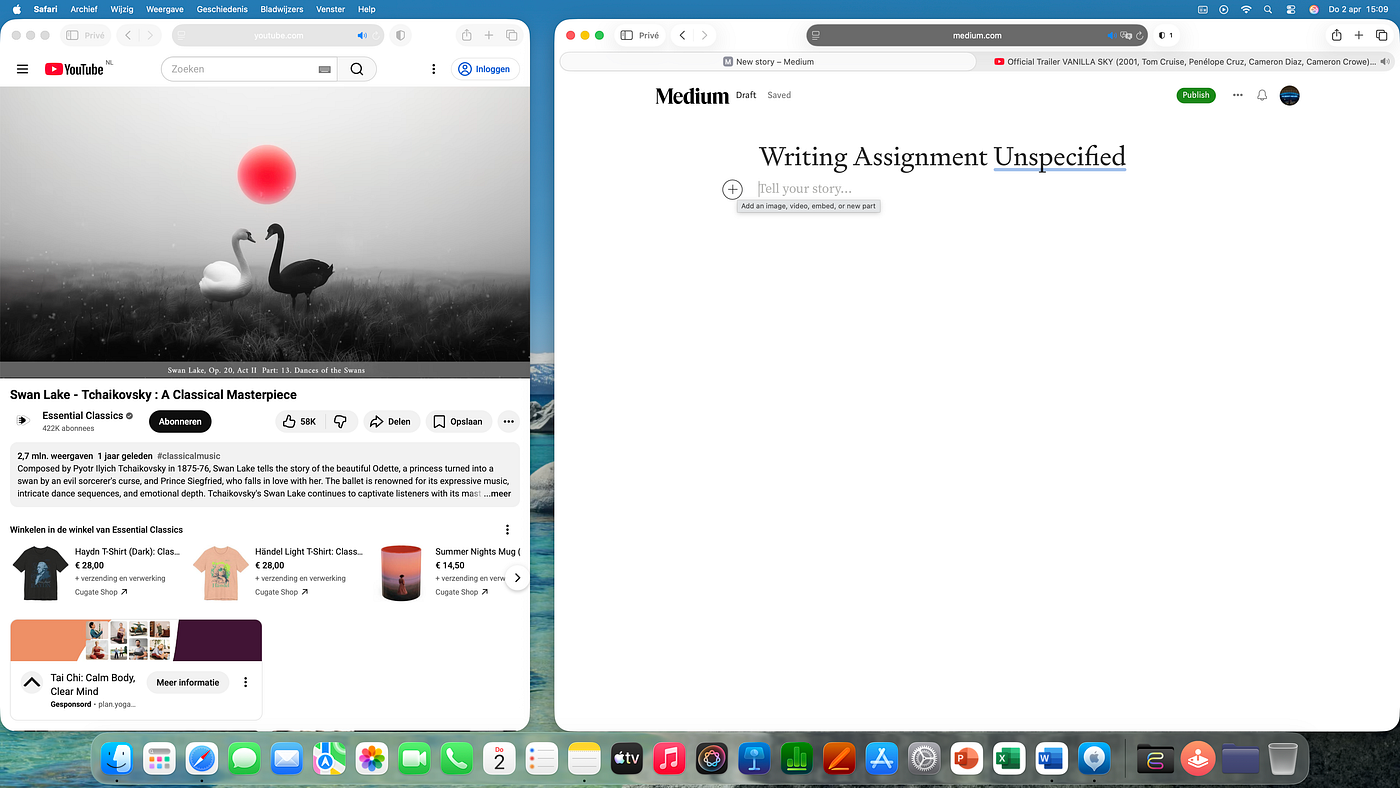Click the Inloggen sign-in button

coord(485,69)
